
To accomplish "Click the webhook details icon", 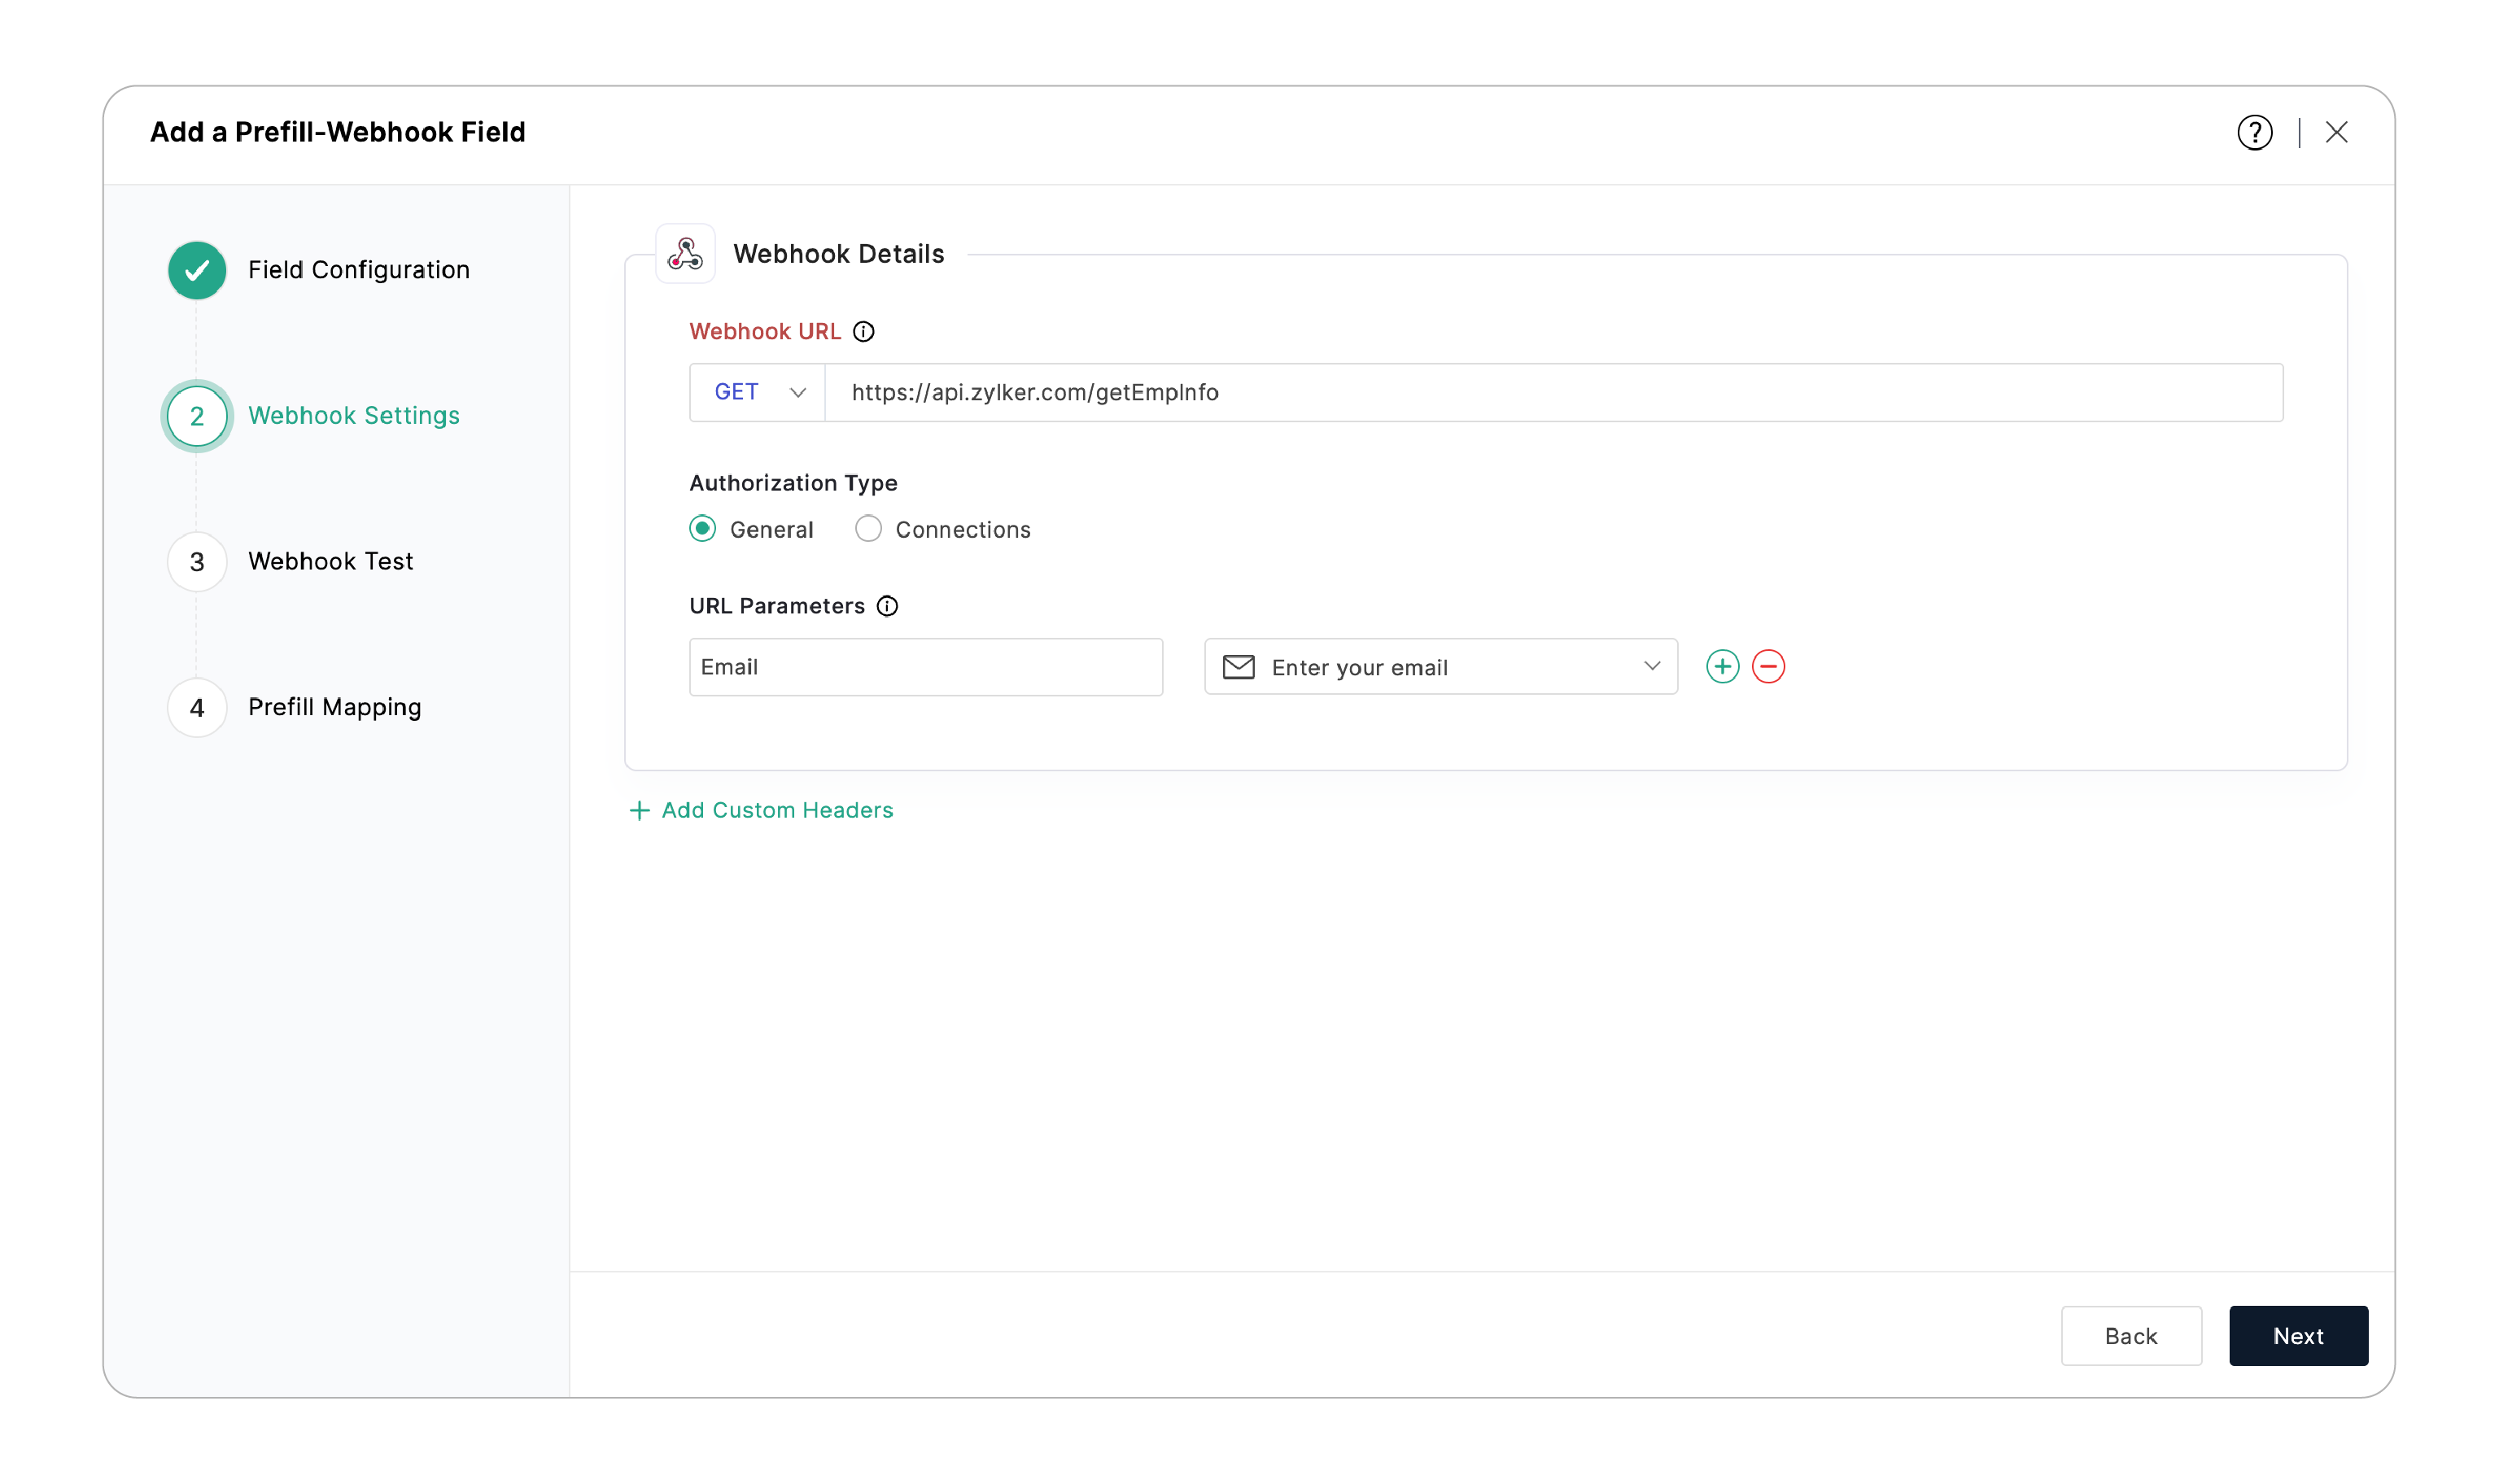I will 685,254.
